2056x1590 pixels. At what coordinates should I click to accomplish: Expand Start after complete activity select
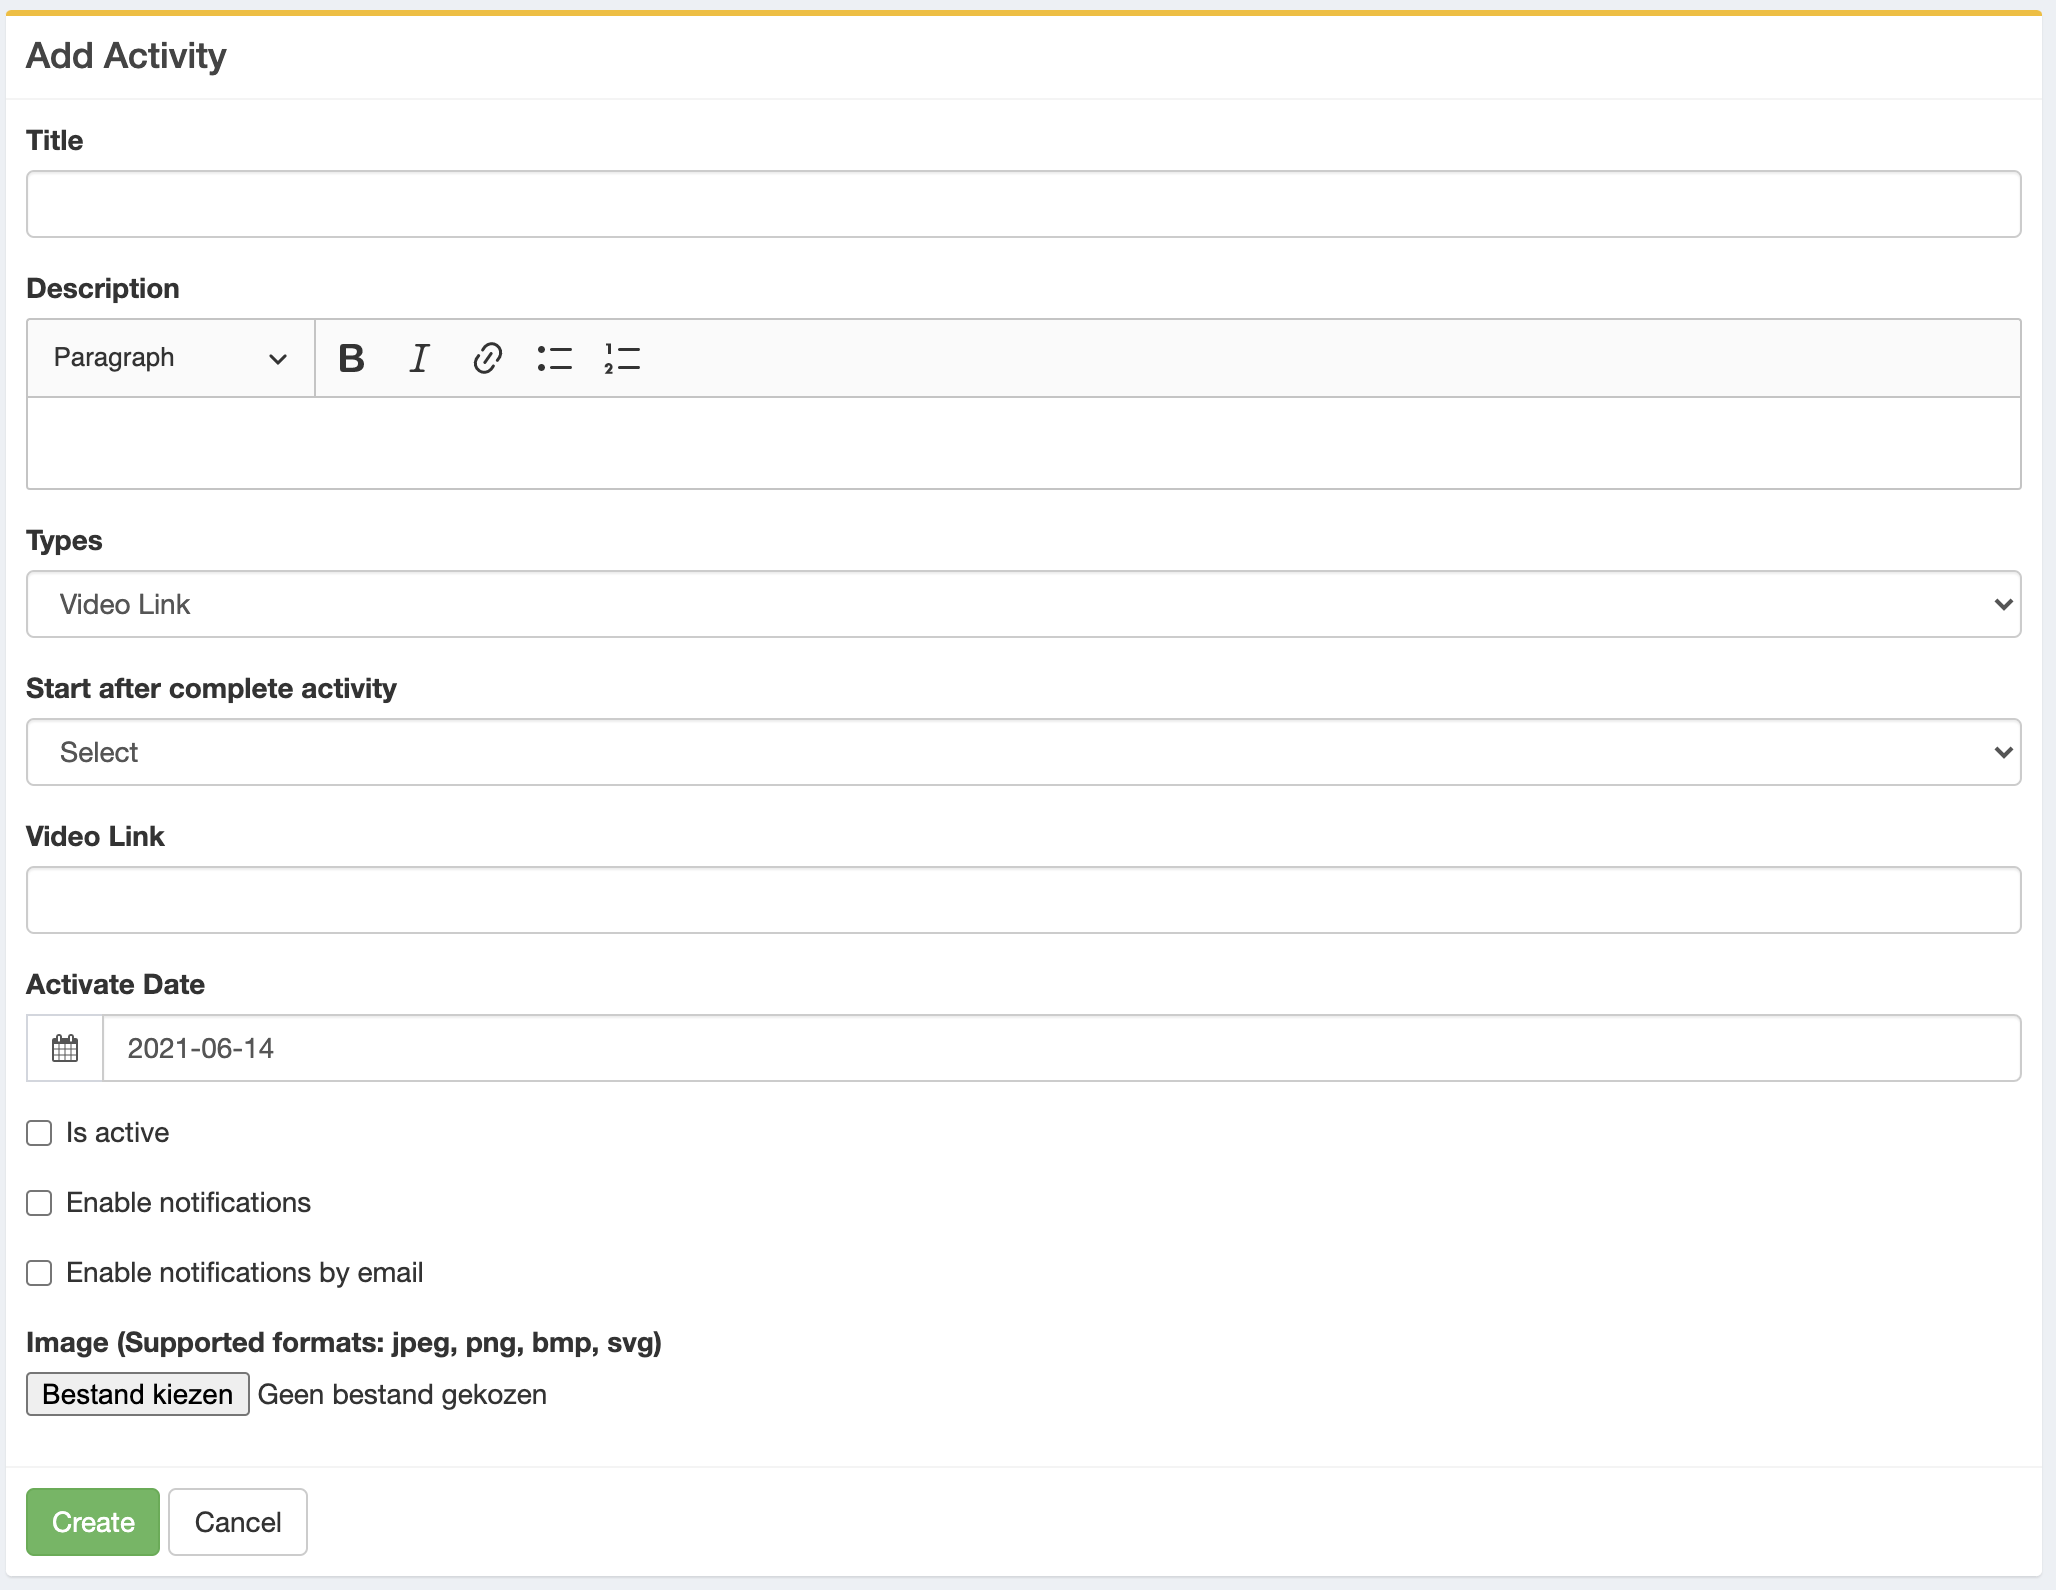click(1024, 752)
